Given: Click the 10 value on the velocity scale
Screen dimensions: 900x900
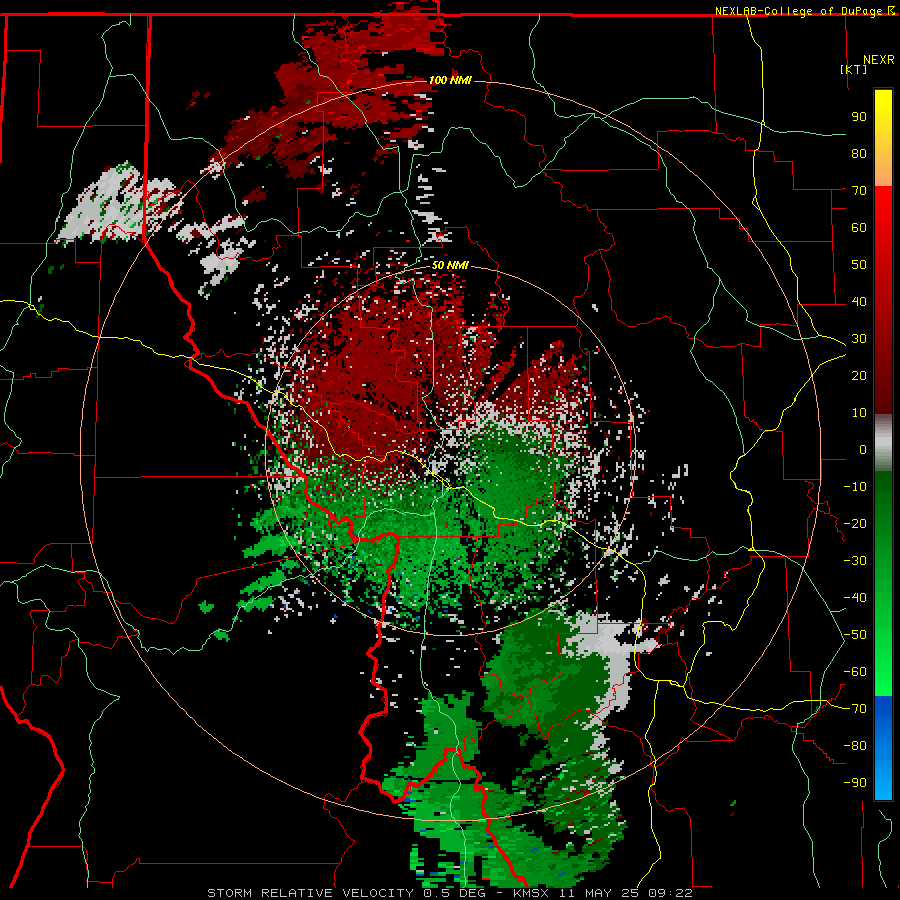Looking at the screenshot, I should coord(859,413).
